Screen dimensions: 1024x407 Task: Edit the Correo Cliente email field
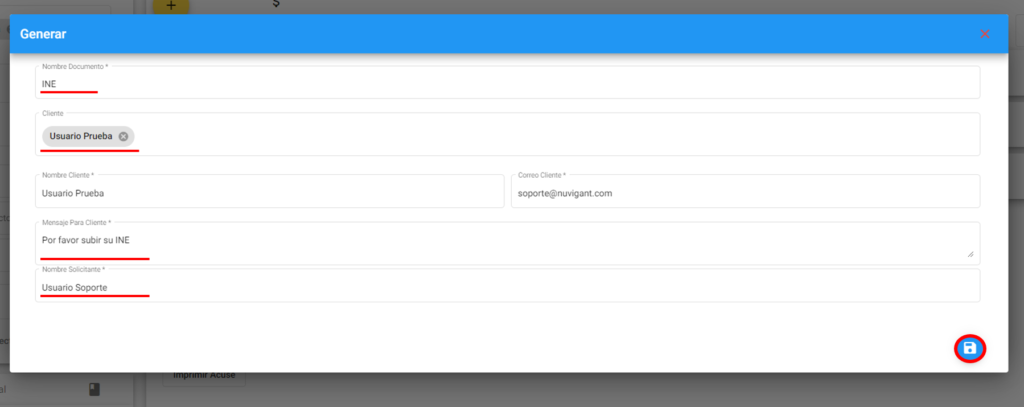746,191
